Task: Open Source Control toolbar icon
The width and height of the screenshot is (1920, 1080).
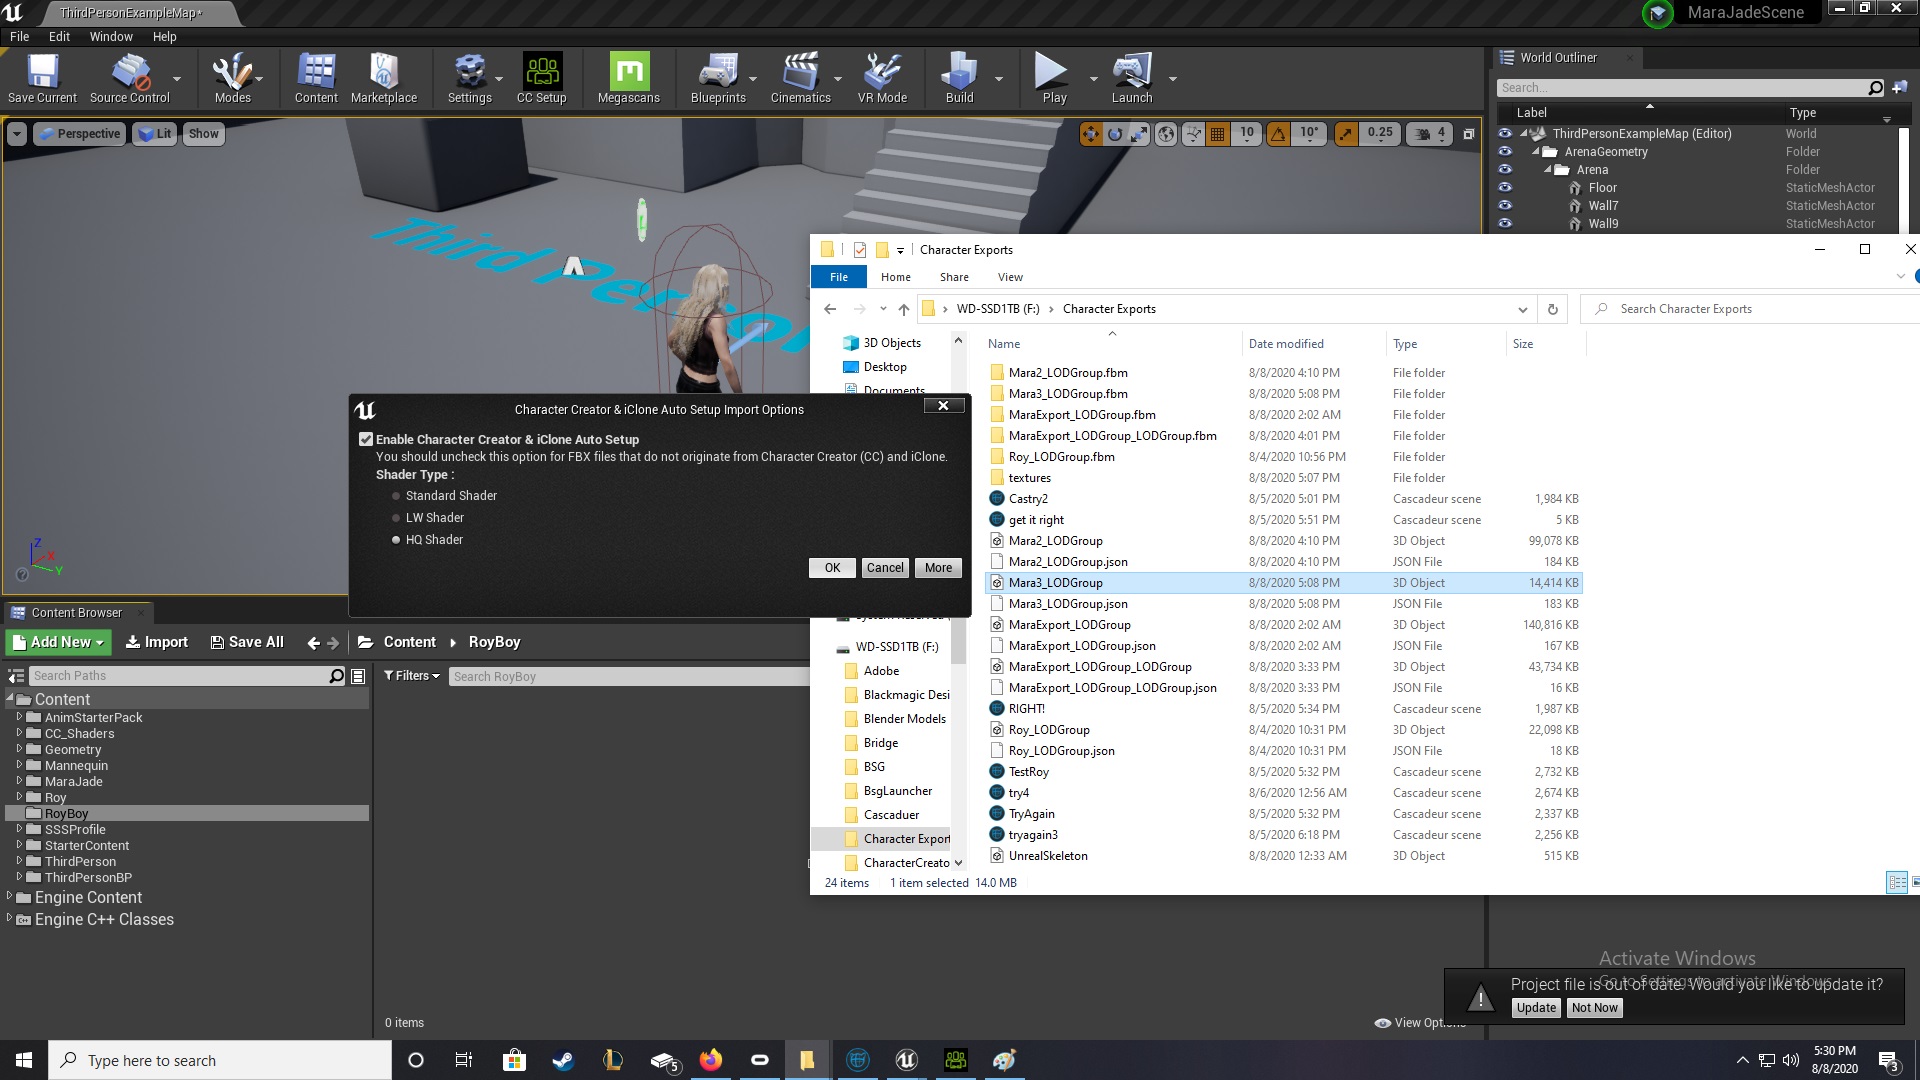Action: click(130, 78)
